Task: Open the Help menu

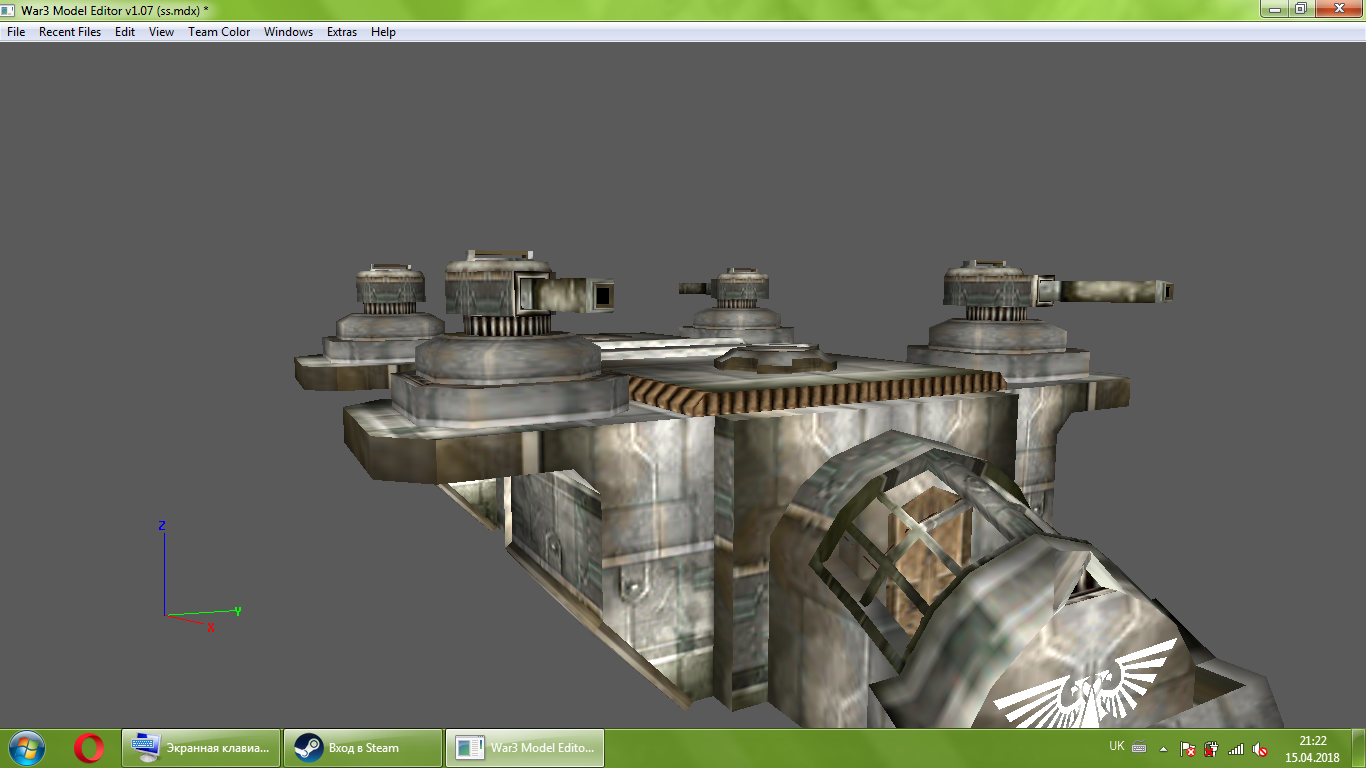Action: tap(383, 32)
